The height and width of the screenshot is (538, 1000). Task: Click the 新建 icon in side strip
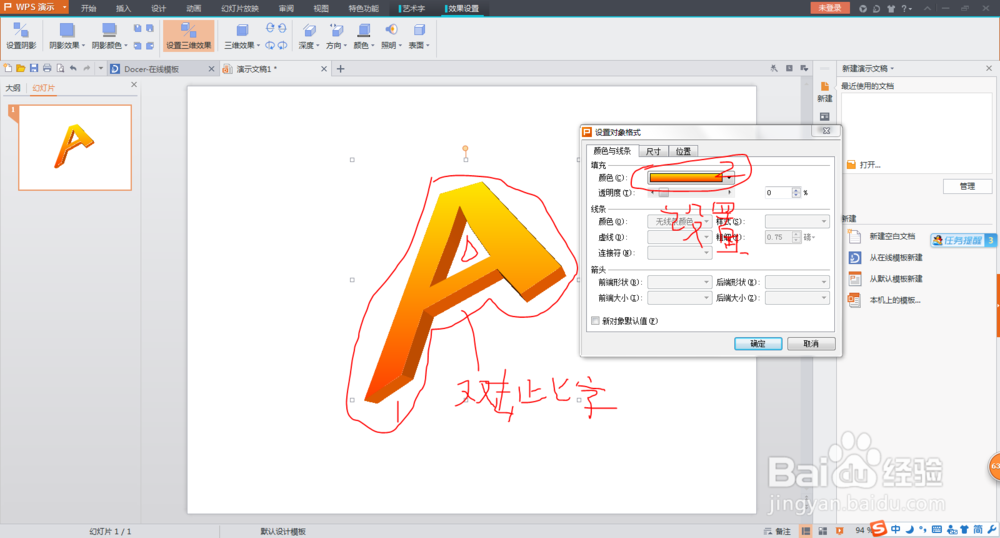[x=825, y=92]
